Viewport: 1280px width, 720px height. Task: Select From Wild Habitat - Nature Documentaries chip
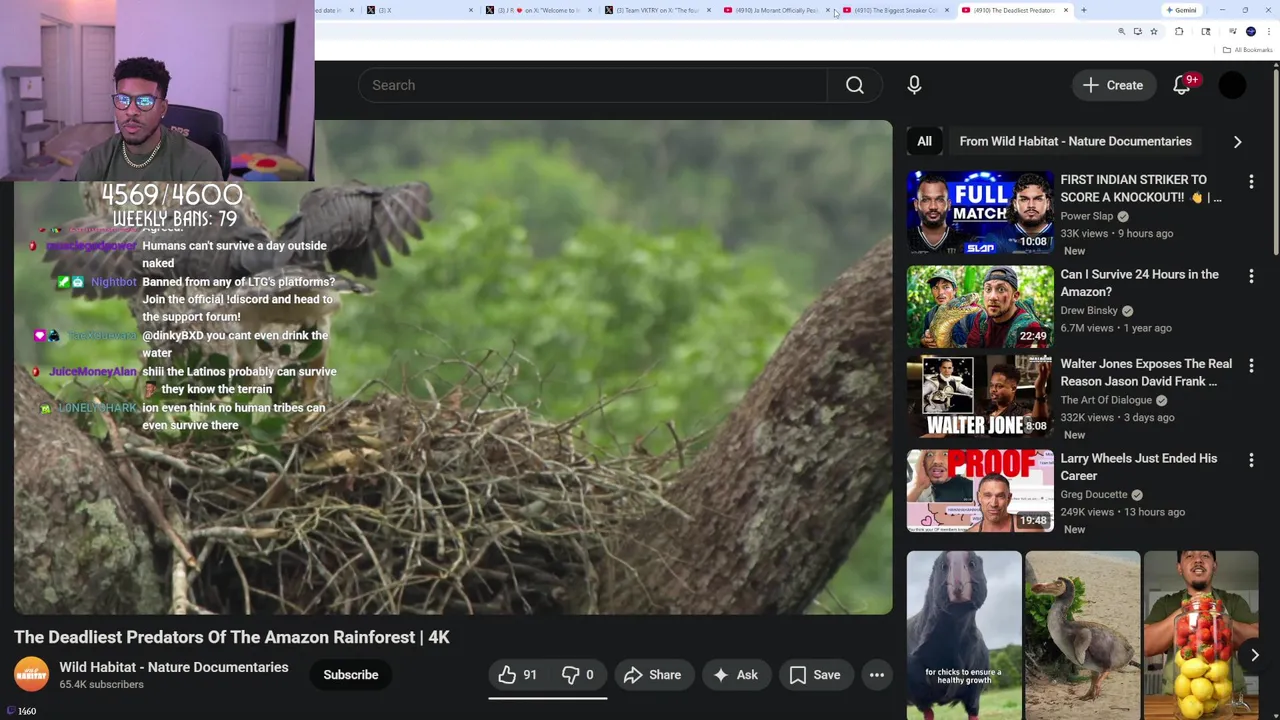click(x=1075, y=141)
